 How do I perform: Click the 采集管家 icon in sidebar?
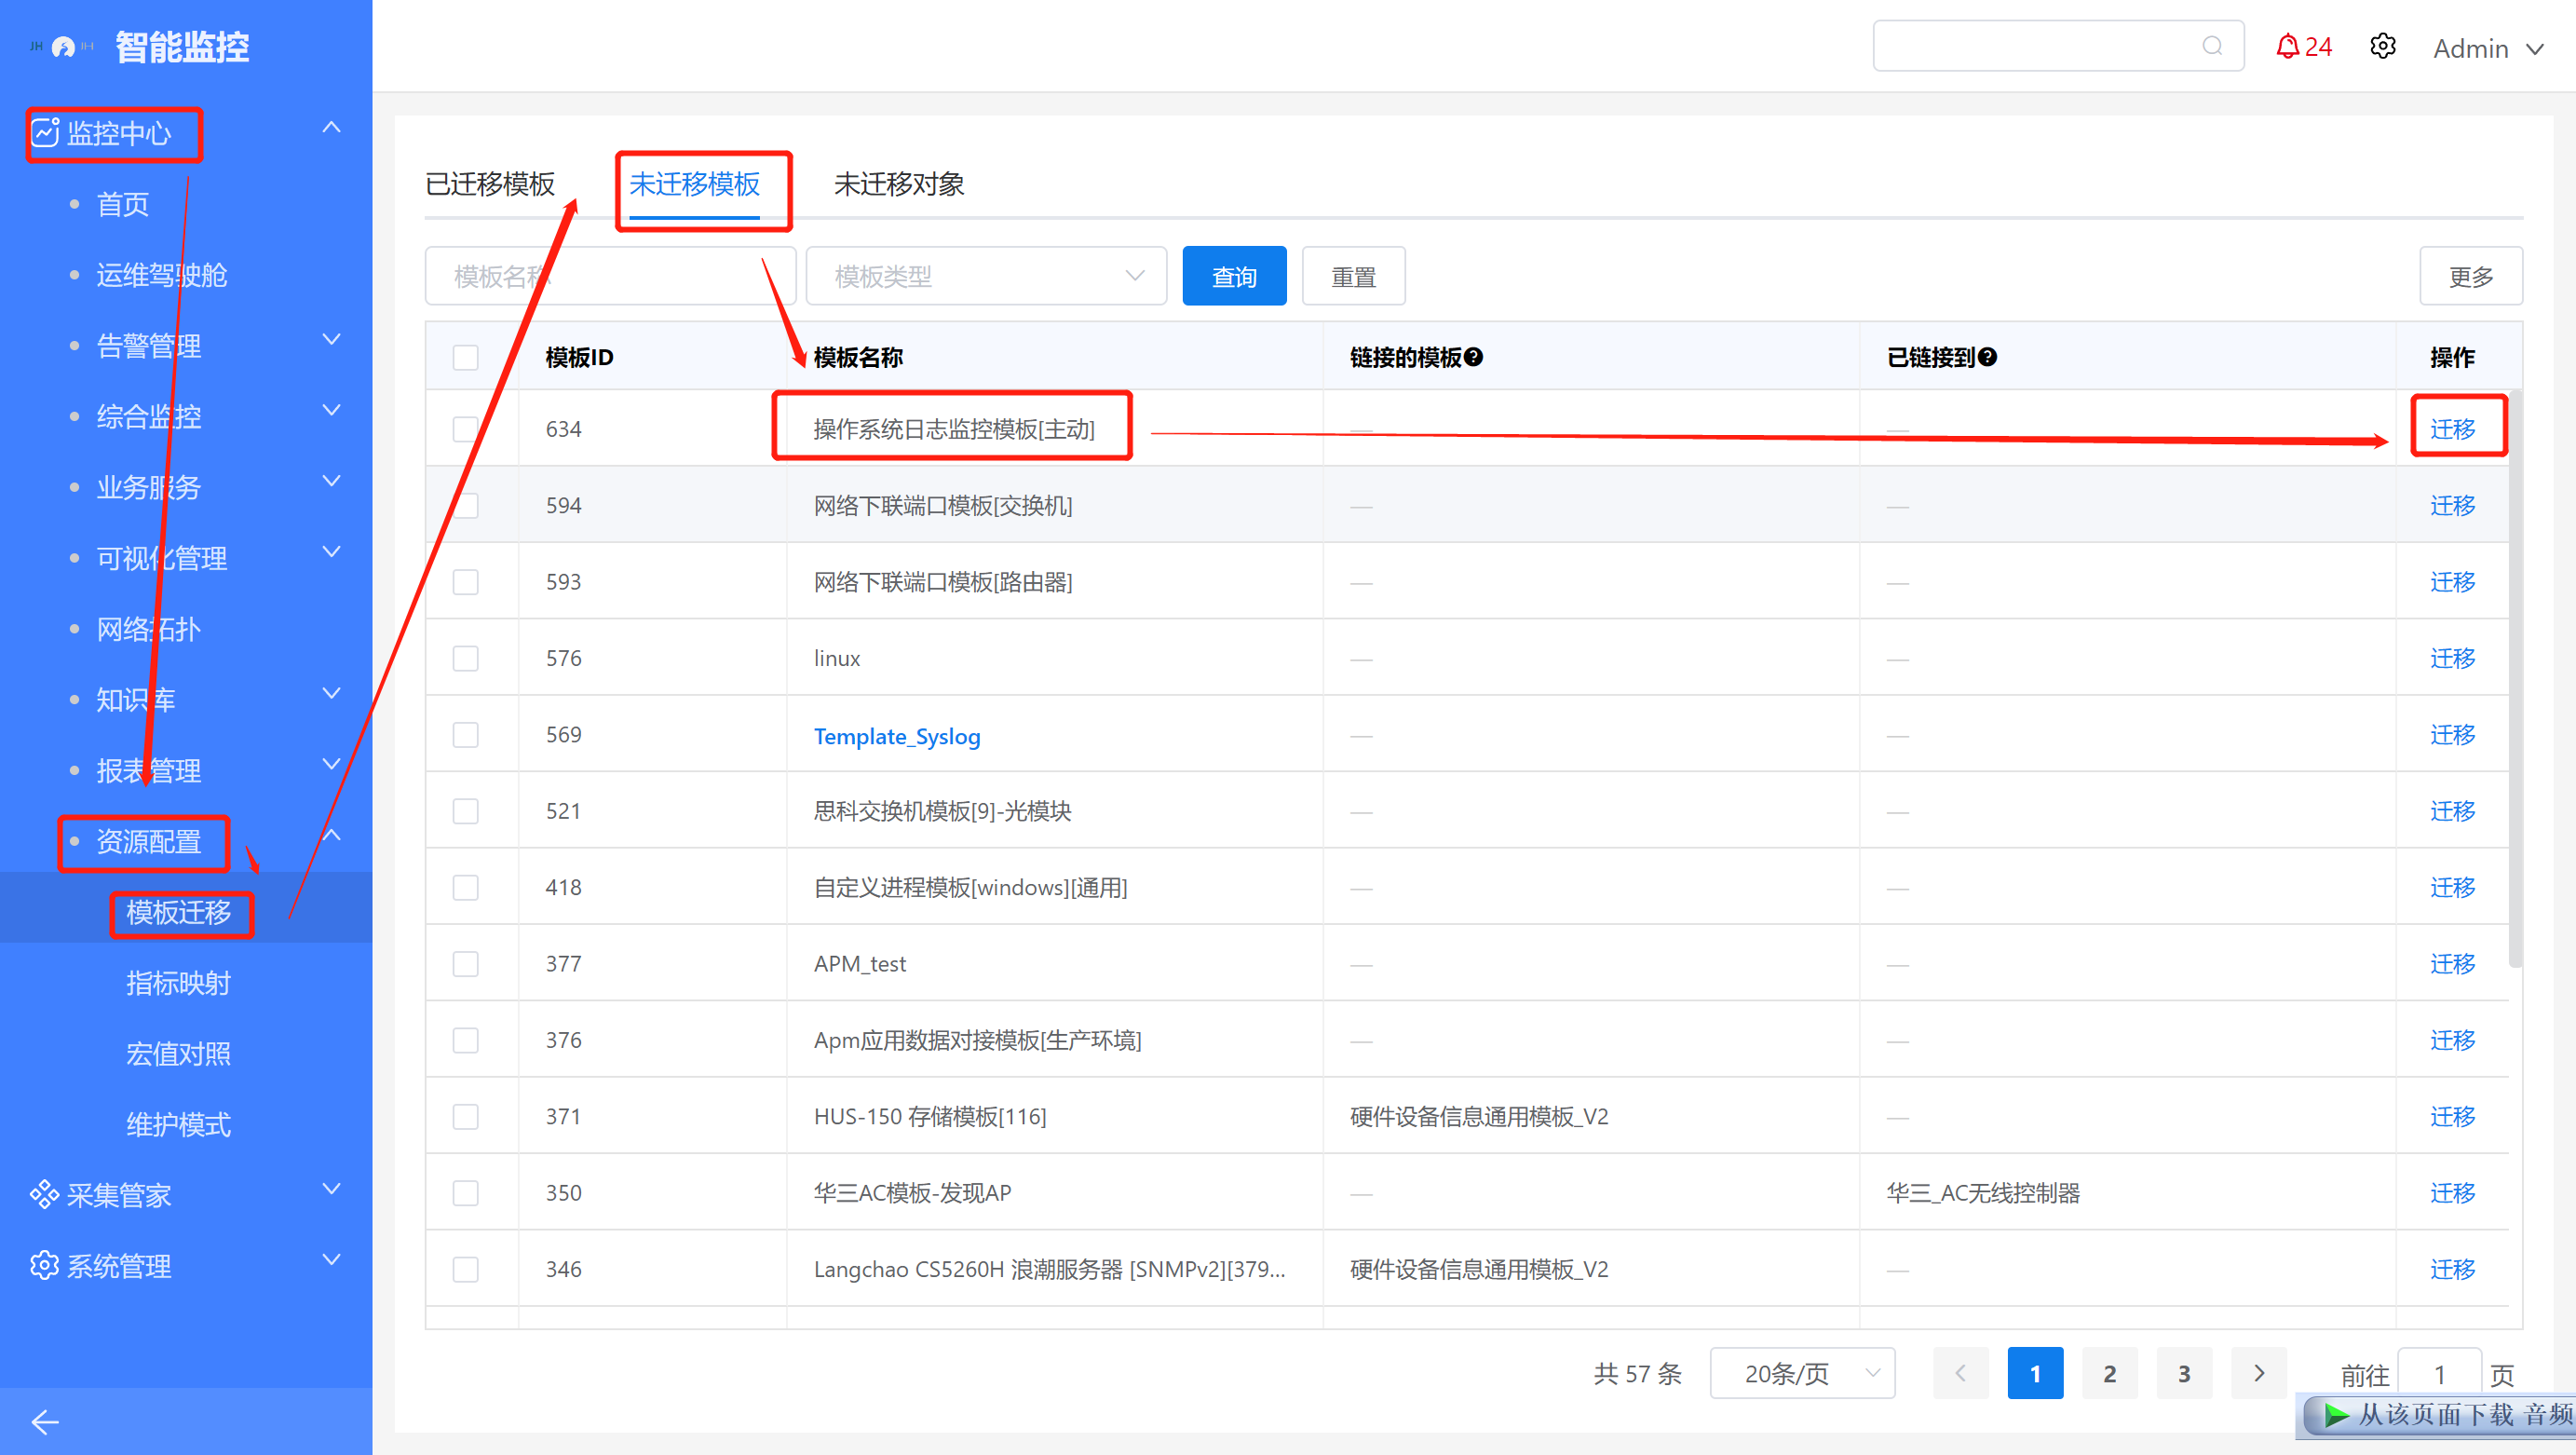tap(44, 1195)
